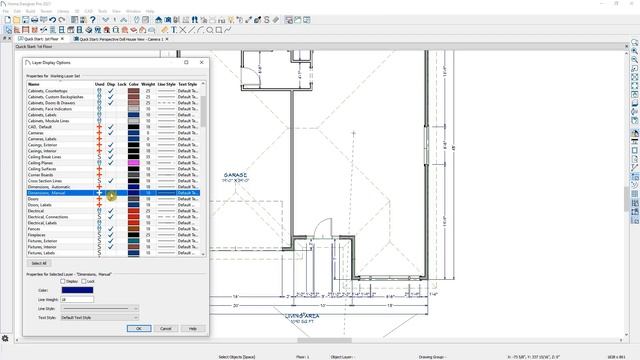Viewport: 640px width, 360px height.
Task: Activate the Select Objects arrow tool
Action: 8,30
